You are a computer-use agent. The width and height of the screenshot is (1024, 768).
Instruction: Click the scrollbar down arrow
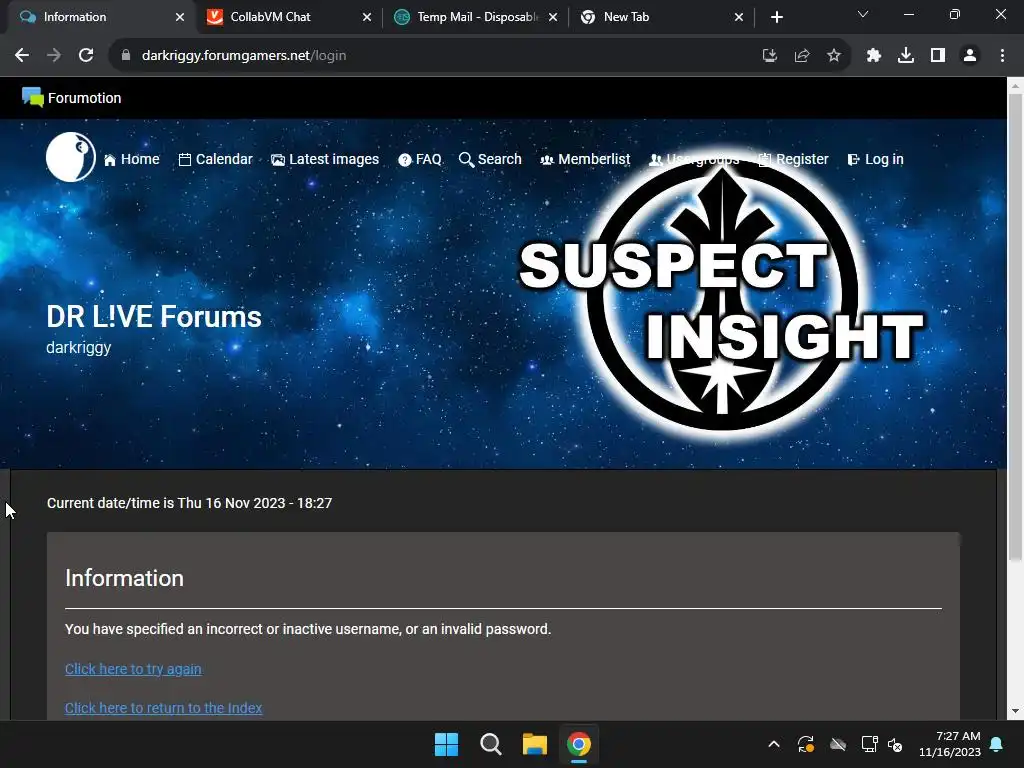click(x=1016, y=711)
